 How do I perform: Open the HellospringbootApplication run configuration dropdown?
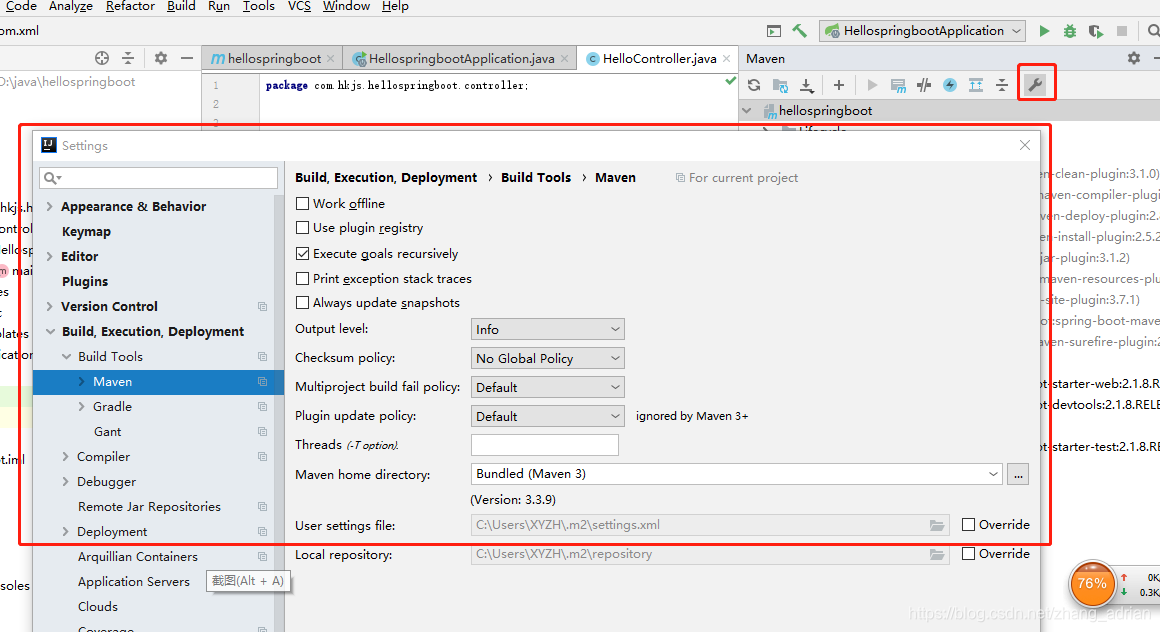click(923, 31)
